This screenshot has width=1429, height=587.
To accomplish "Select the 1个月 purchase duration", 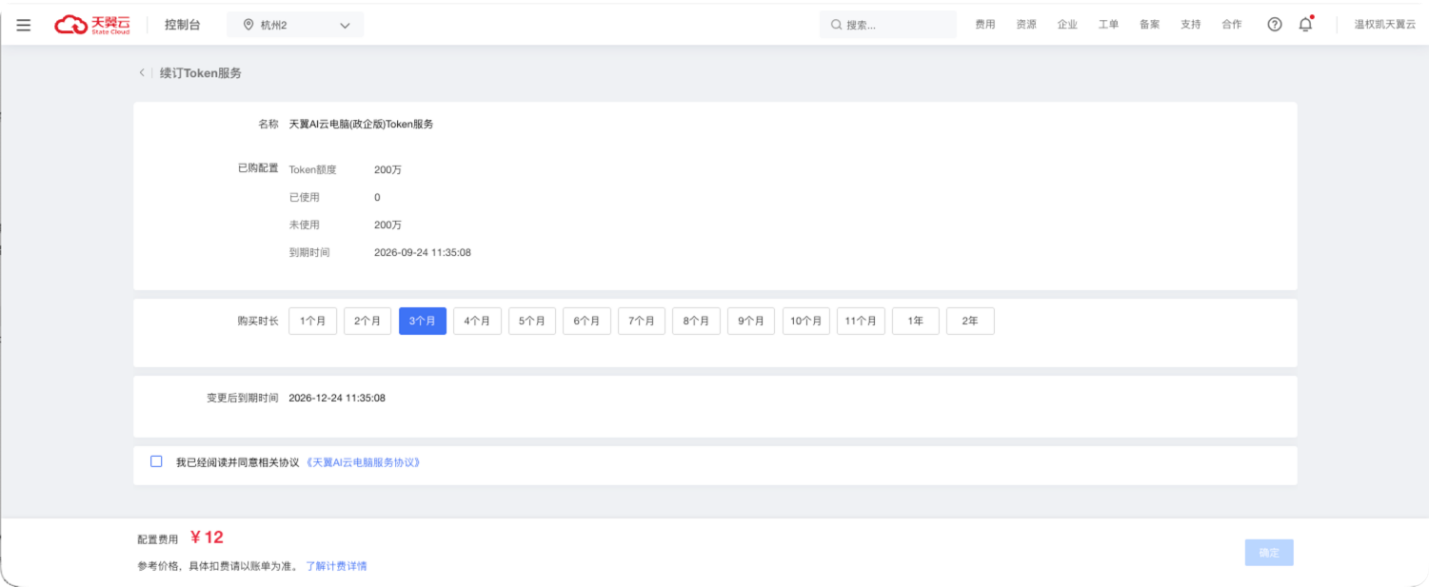I will 313,321.
